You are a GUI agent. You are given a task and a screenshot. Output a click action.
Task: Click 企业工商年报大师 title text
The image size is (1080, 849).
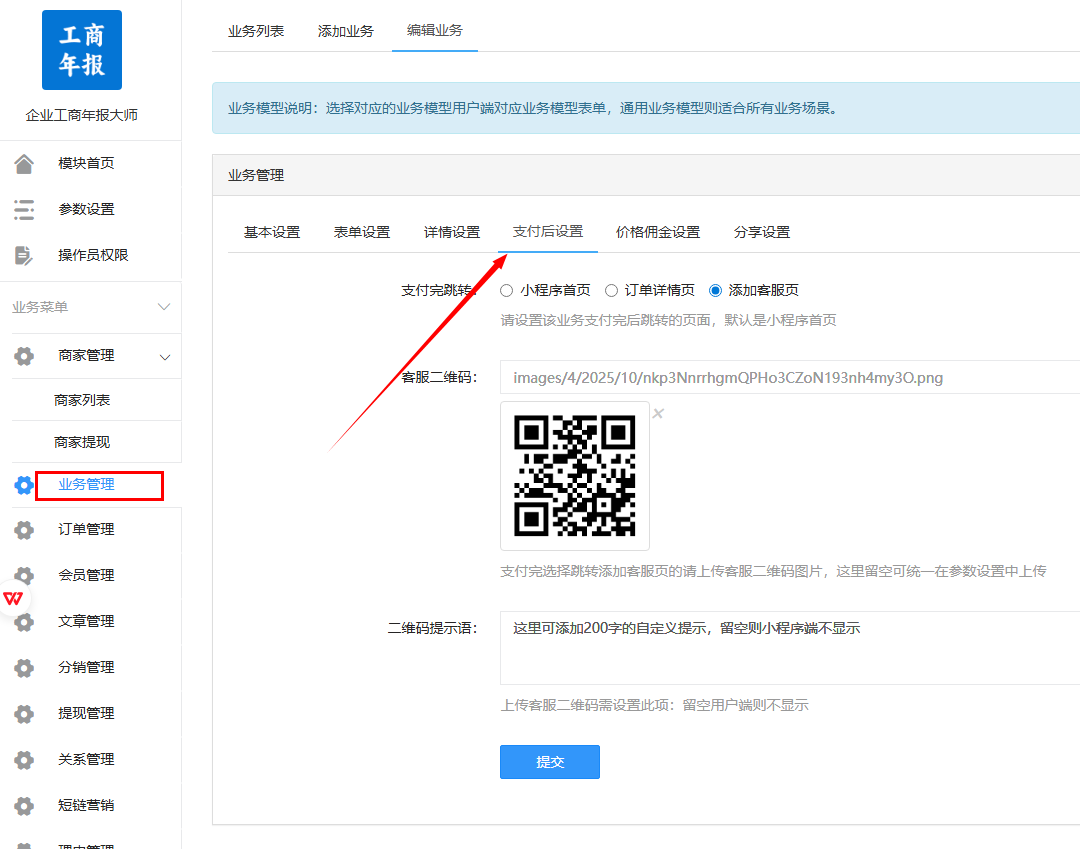pos(81,116)
